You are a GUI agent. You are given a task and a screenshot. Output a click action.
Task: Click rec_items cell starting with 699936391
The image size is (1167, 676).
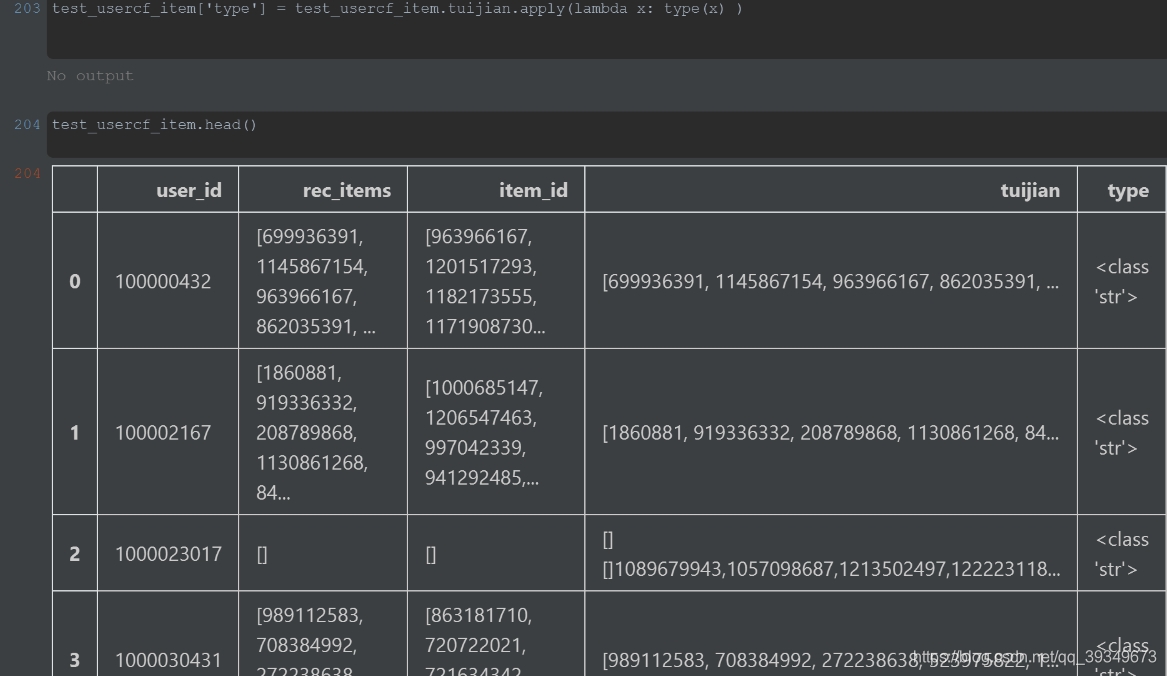point(322,281)
